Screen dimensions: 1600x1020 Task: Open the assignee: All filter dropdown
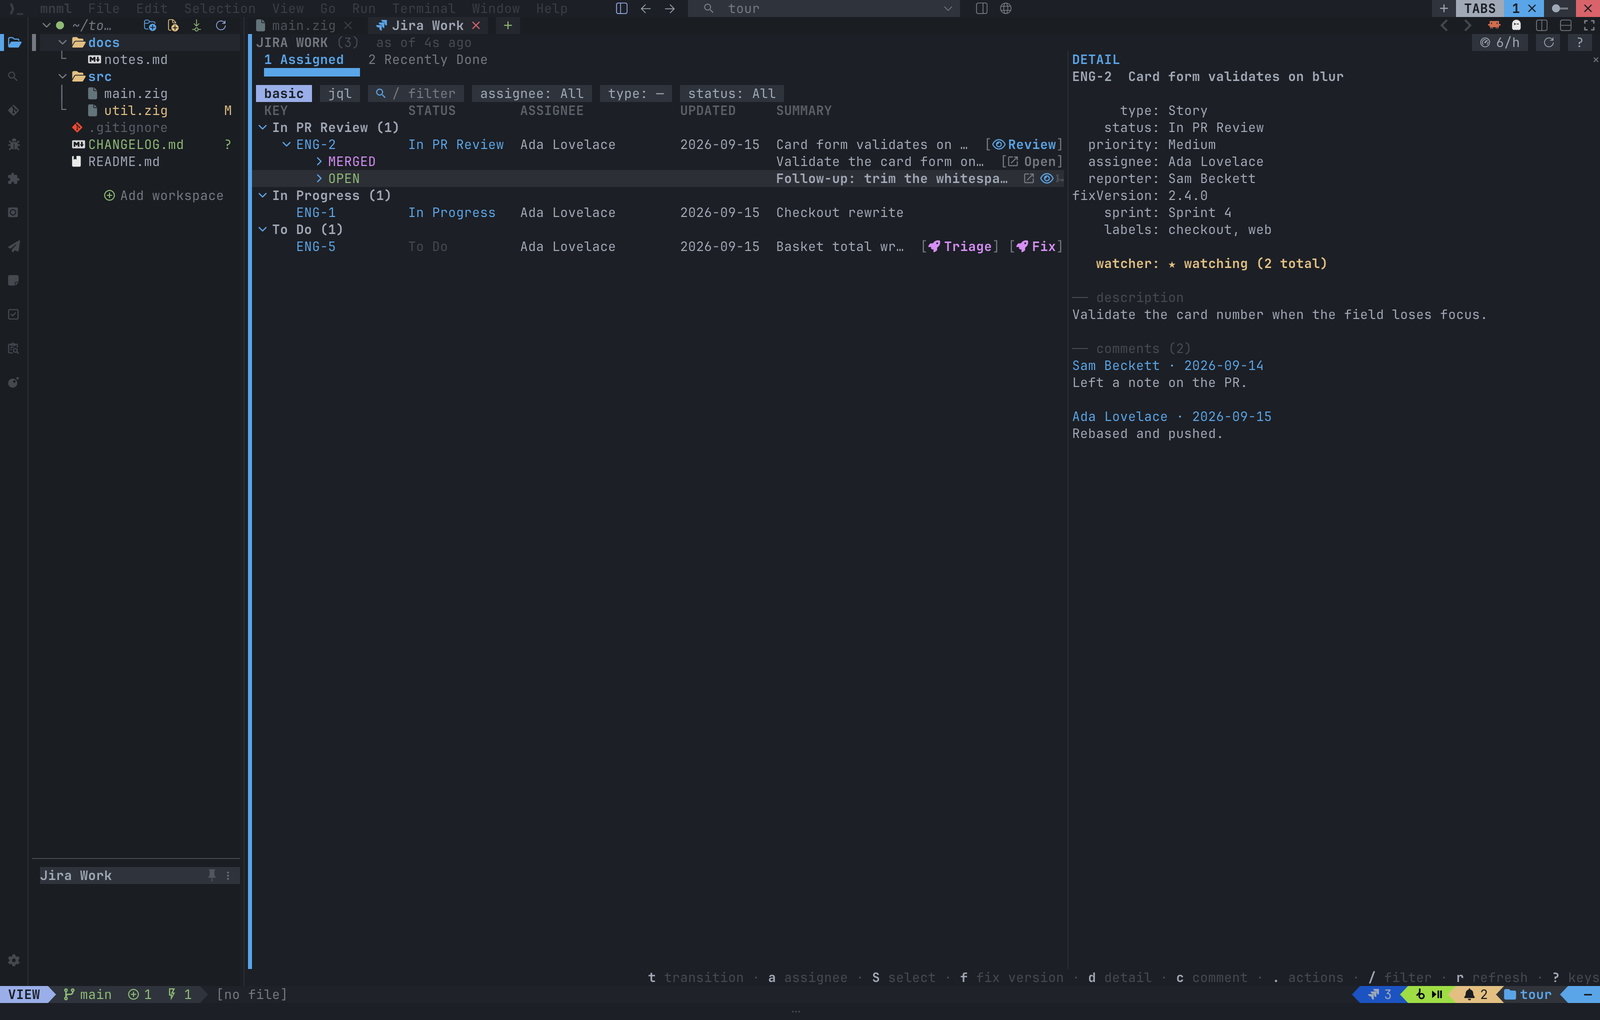click(x=532, y=93)
